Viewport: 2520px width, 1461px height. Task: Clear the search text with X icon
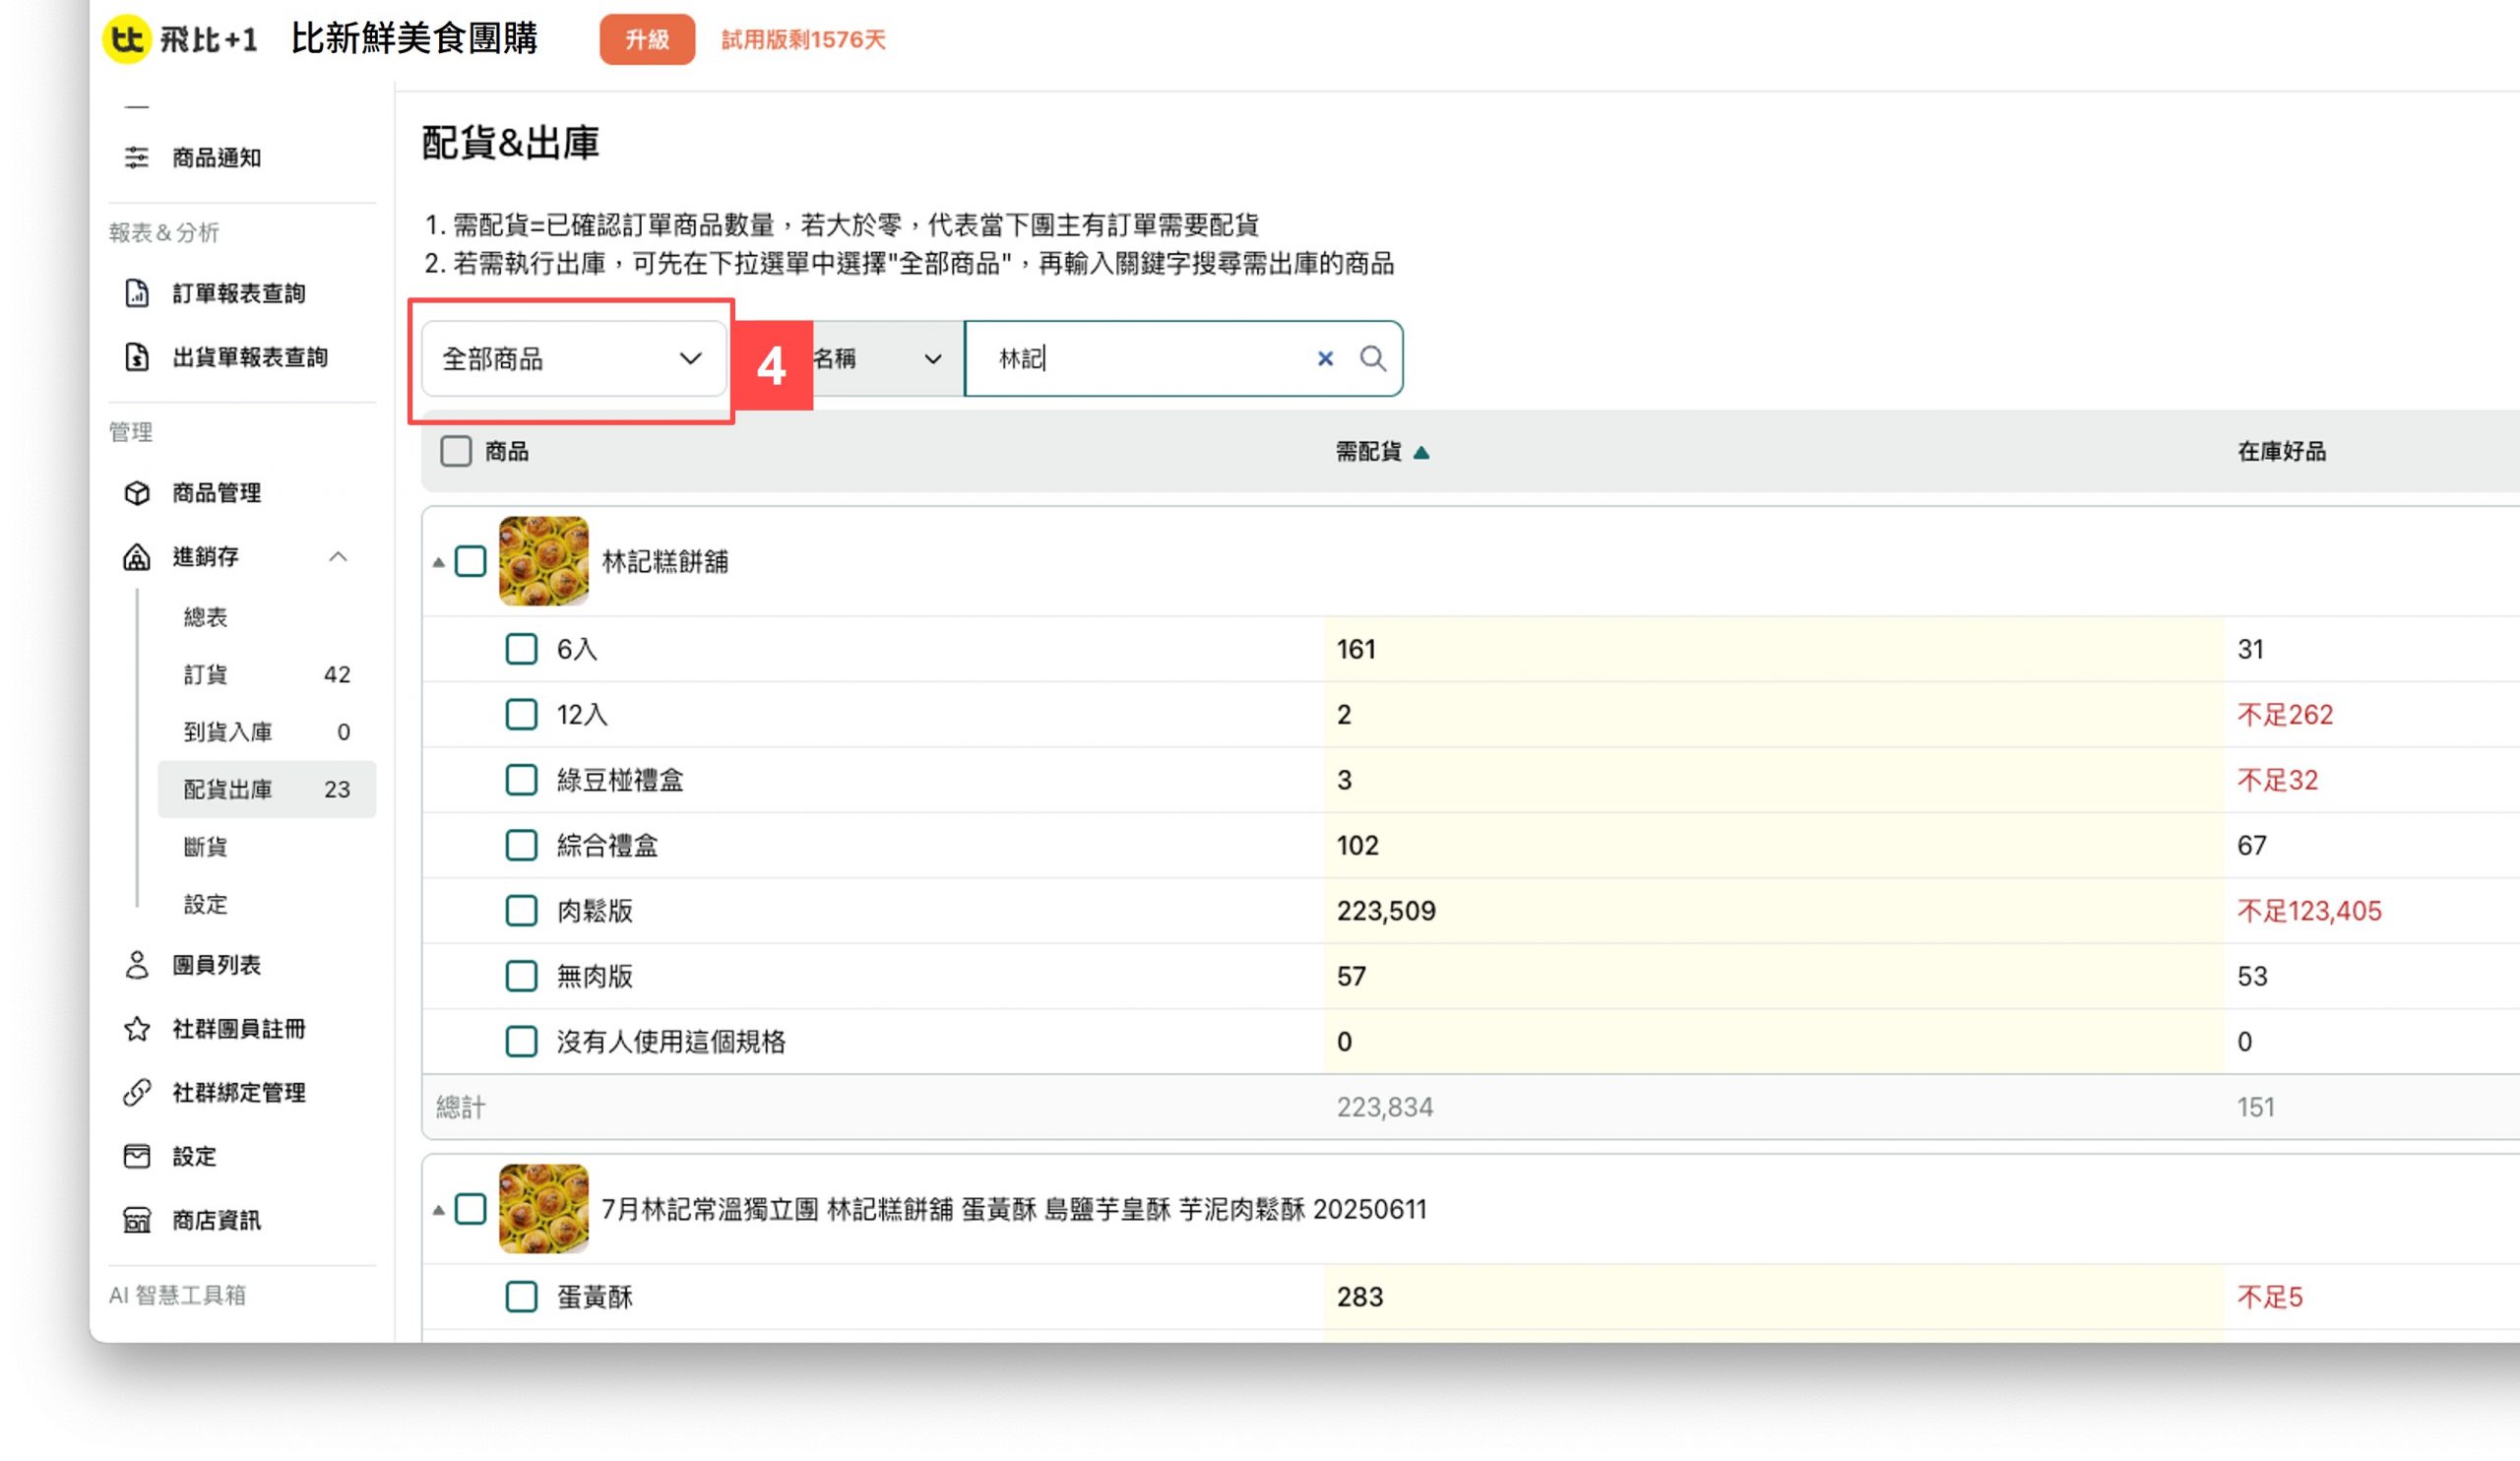coord(1325,358)
